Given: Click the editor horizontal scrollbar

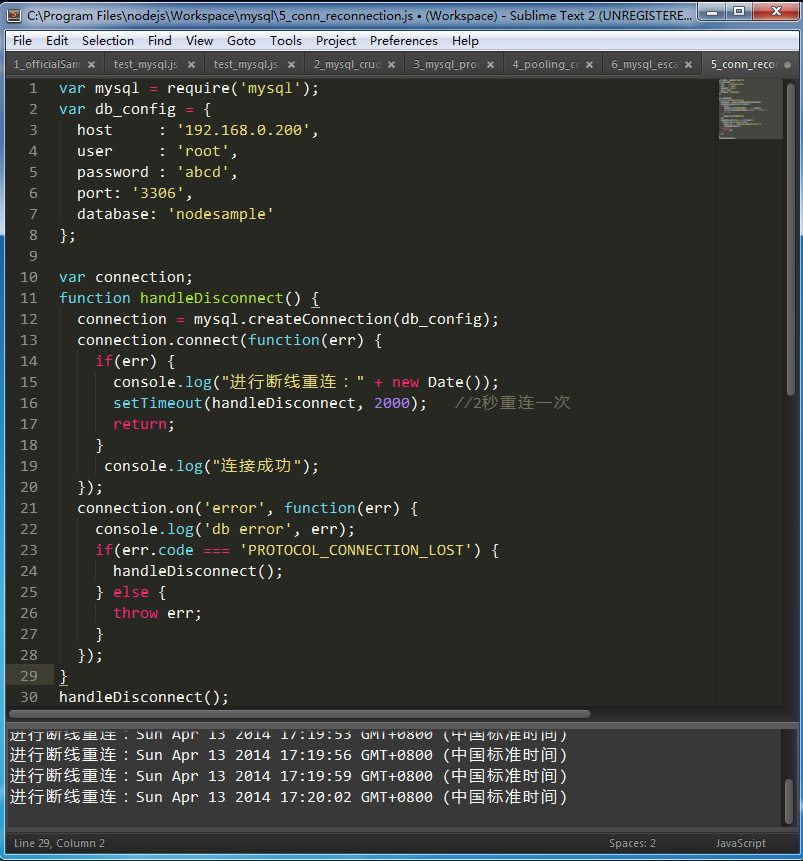Looking at the screenshot, I should click(300, 714).
